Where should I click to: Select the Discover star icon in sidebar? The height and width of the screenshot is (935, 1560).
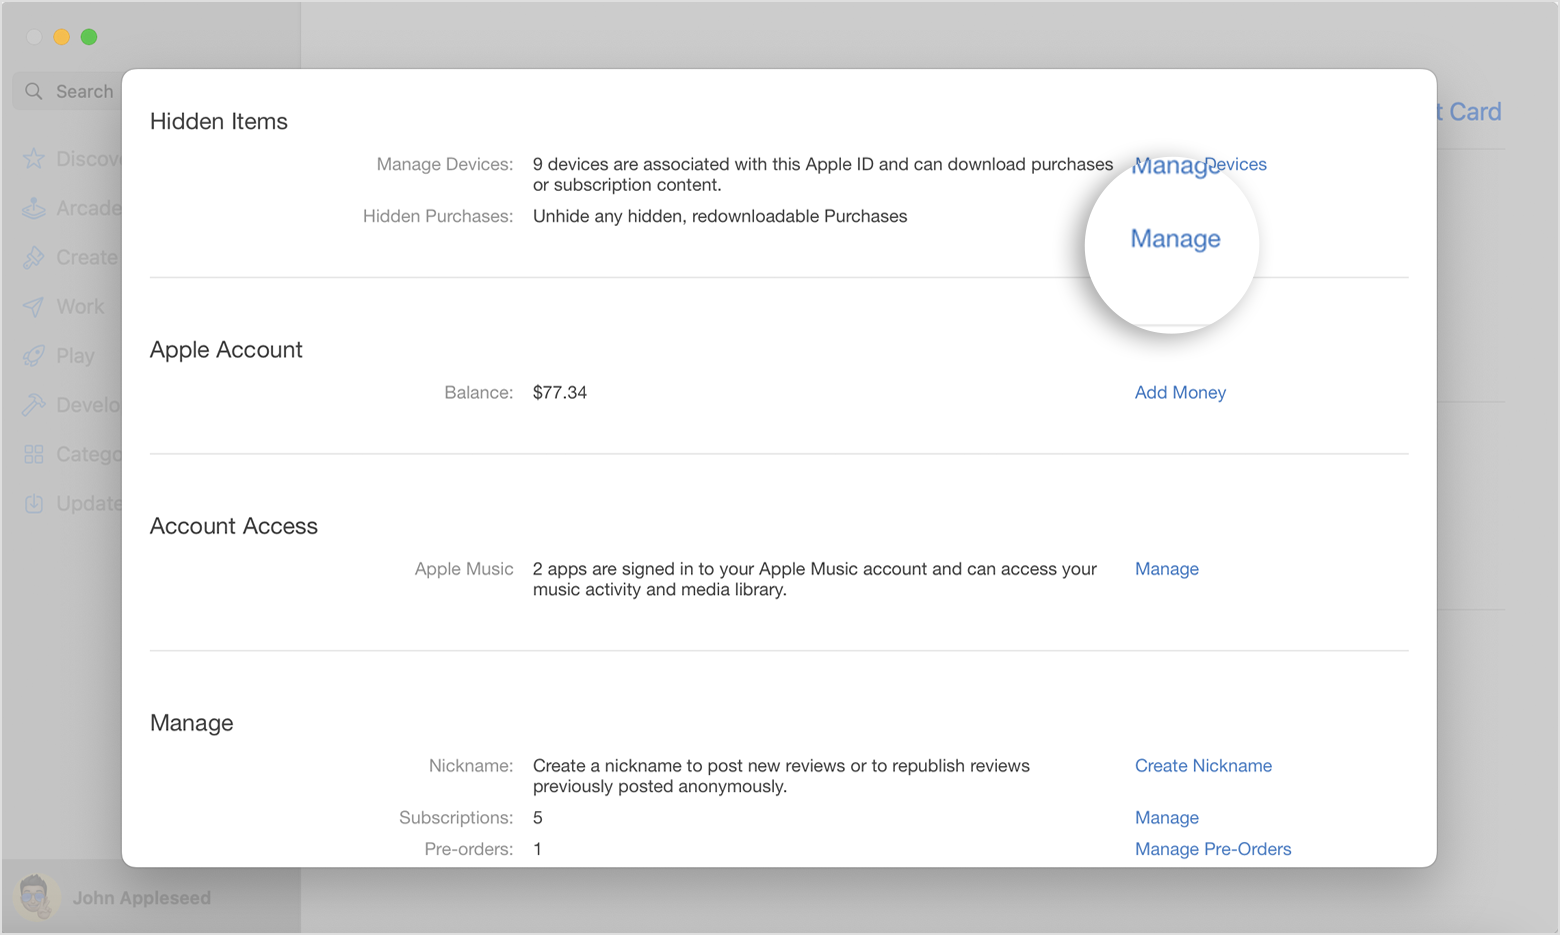34,159
